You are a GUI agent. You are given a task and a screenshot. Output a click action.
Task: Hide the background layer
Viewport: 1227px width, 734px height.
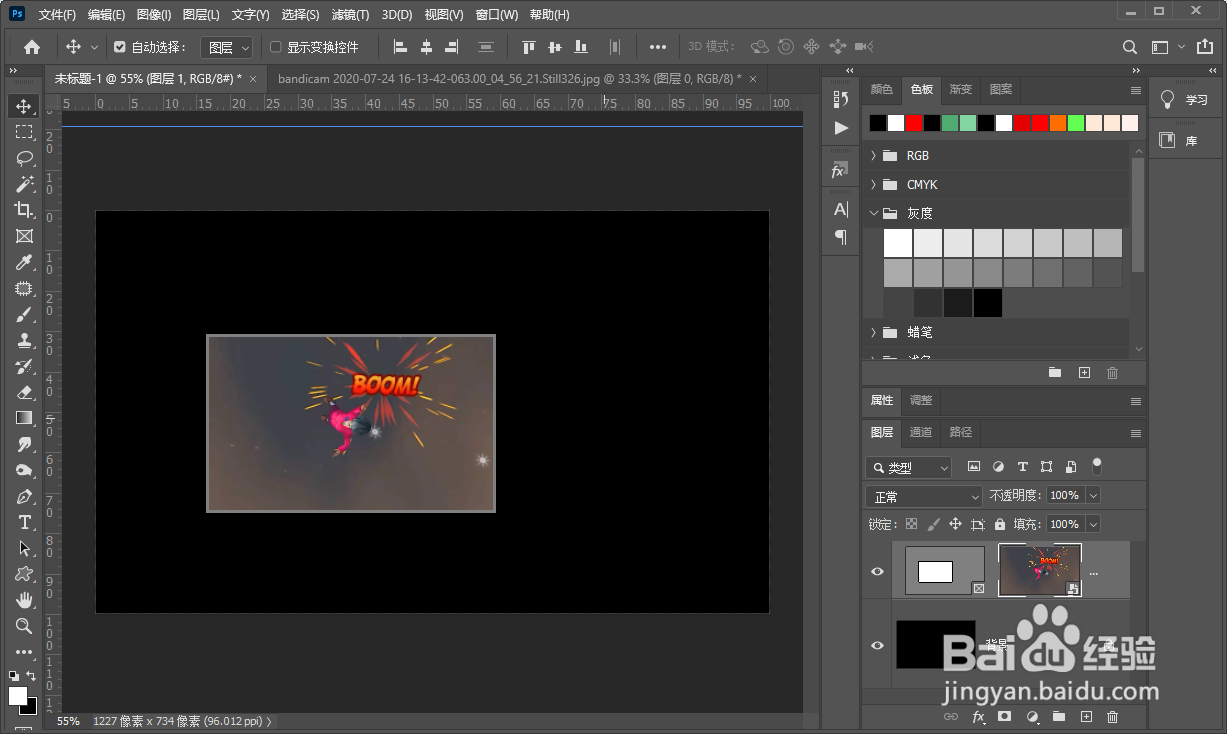pyautogui.click(x=877, y=645)
